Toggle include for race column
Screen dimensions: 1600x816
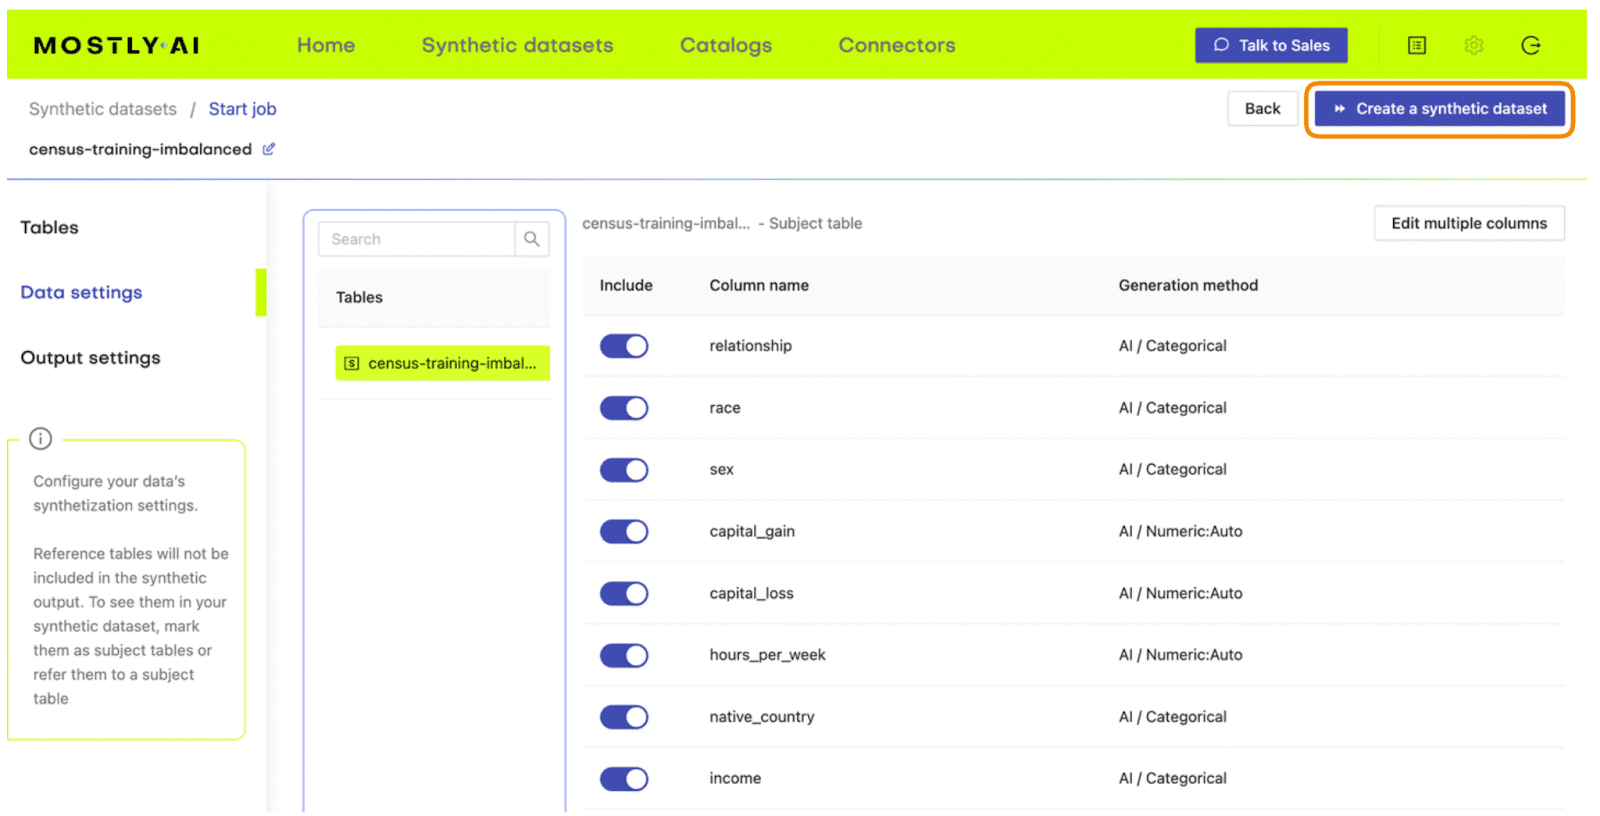(x=624, y=408)
